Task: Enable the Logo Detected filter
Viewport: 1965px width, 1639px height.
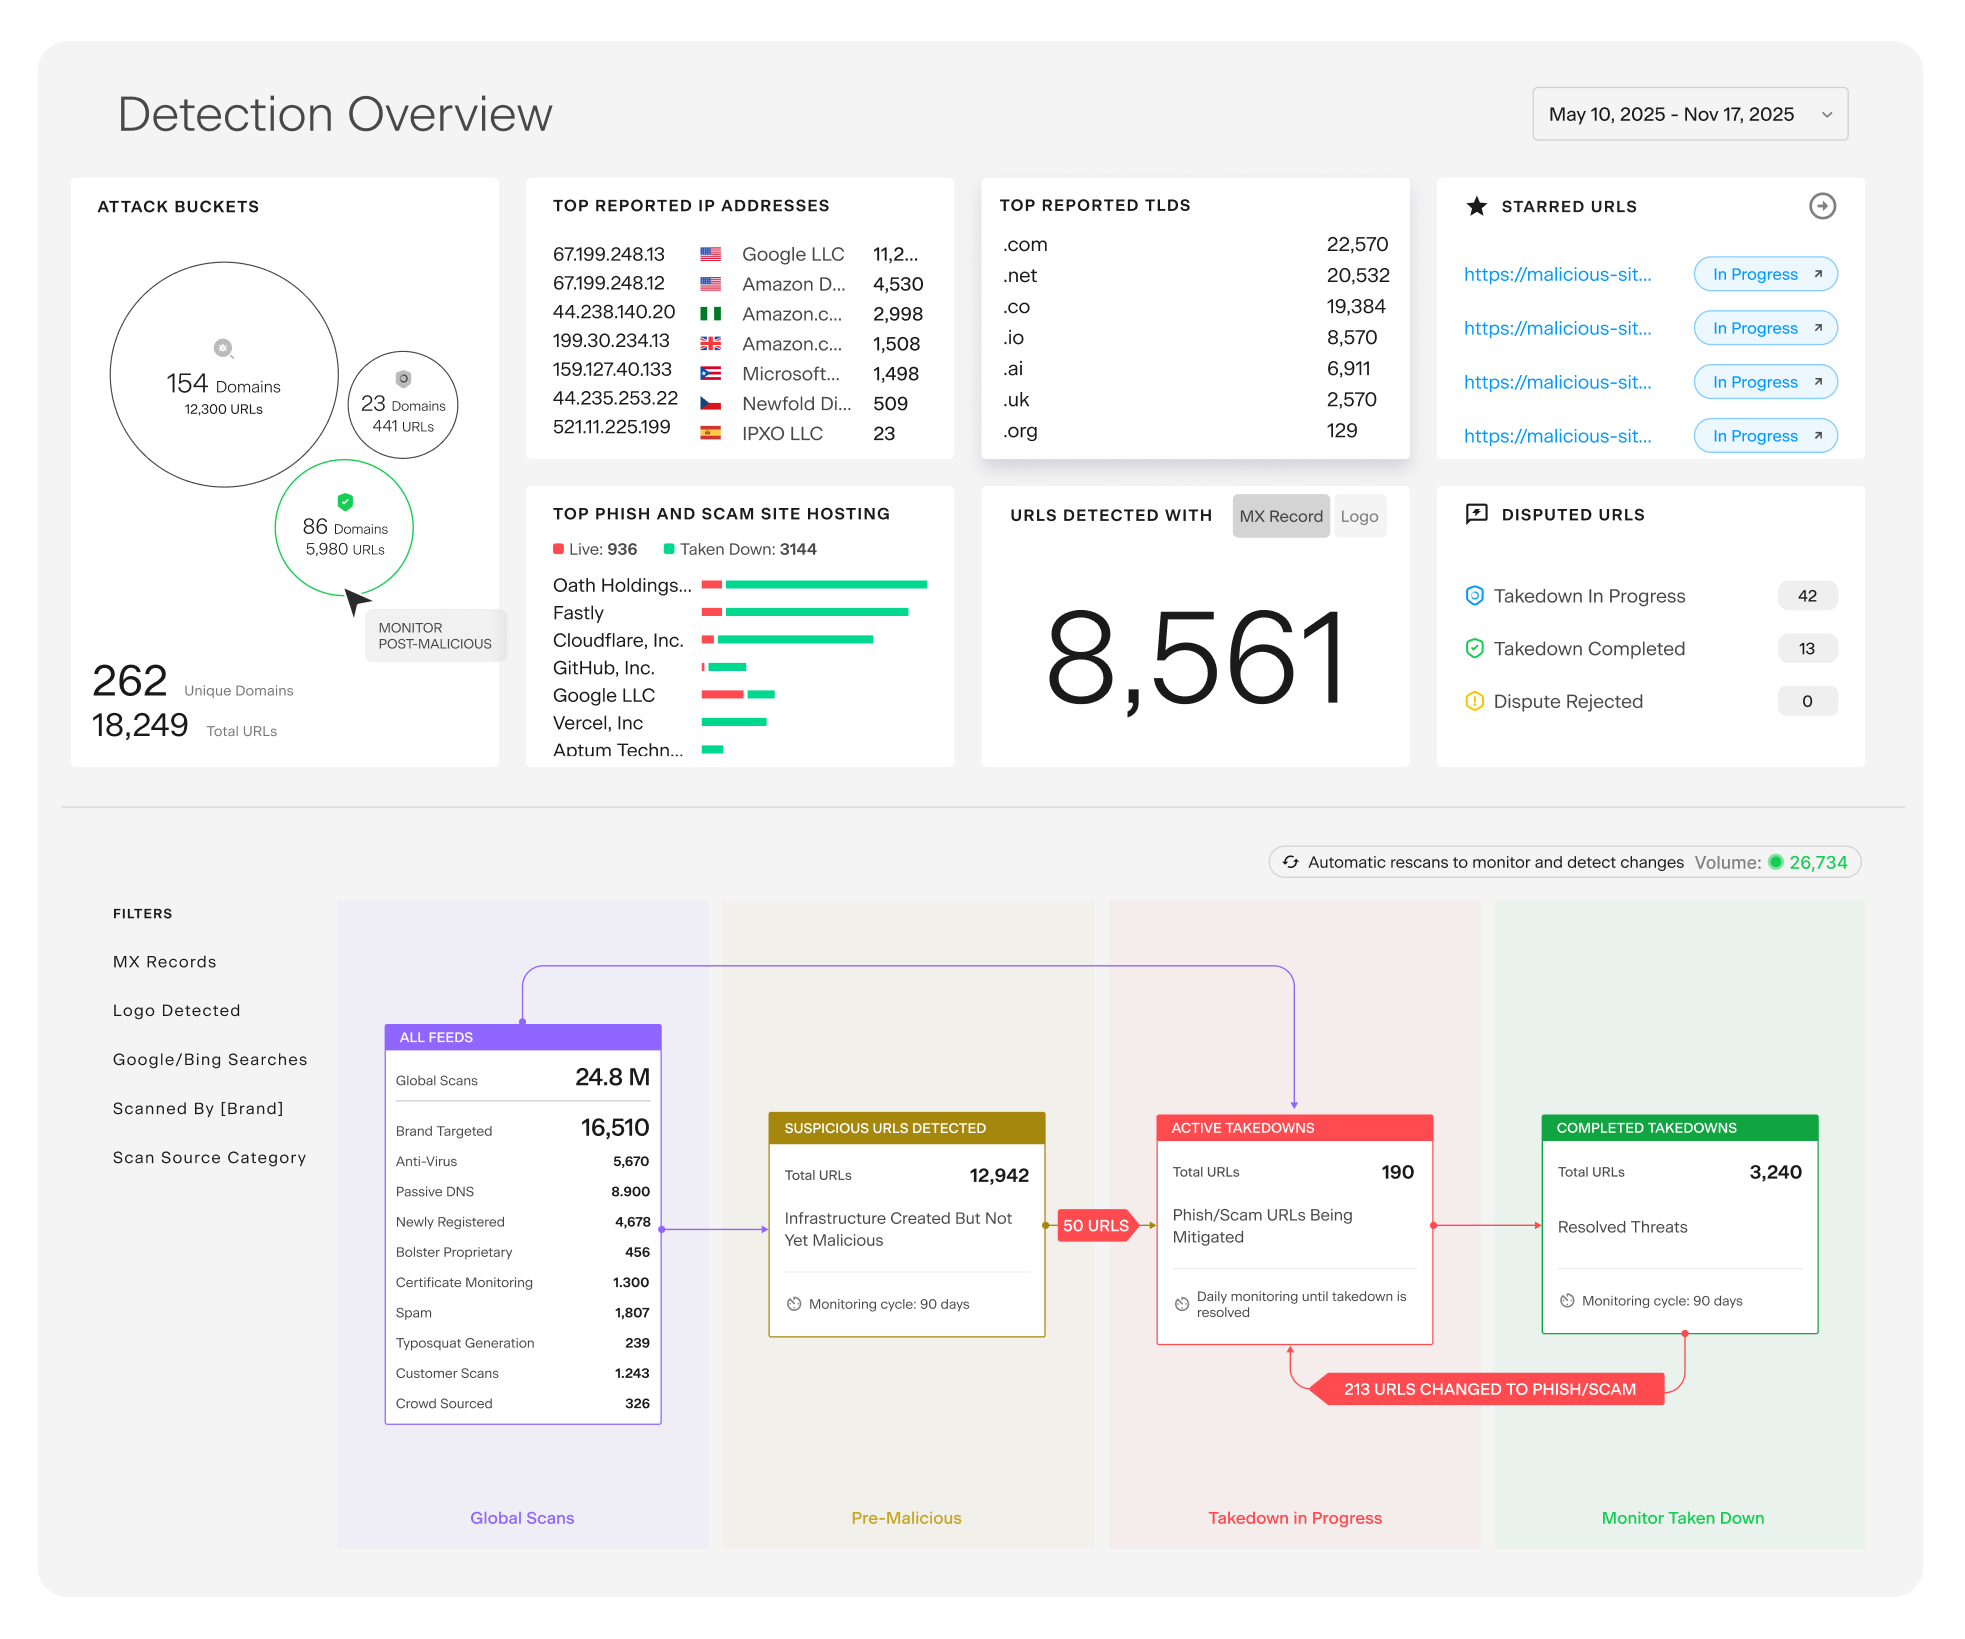Action: pos(176,1010)
